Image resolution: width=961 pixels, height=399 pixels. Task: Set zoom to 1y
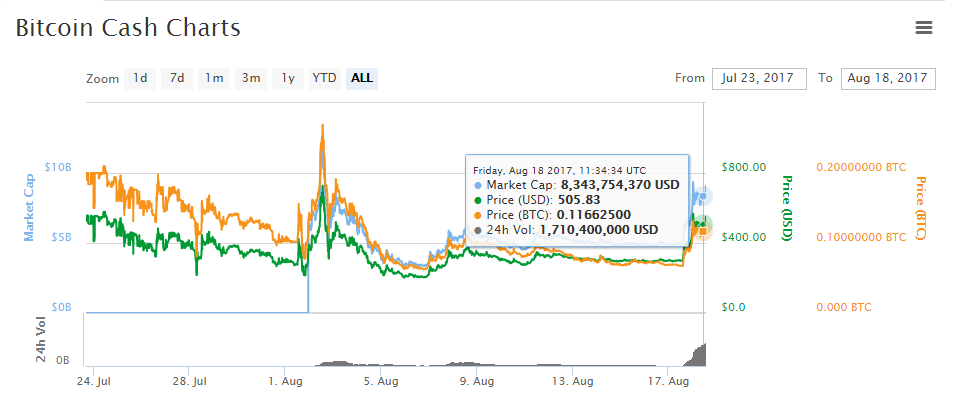[x=288, y=78]
